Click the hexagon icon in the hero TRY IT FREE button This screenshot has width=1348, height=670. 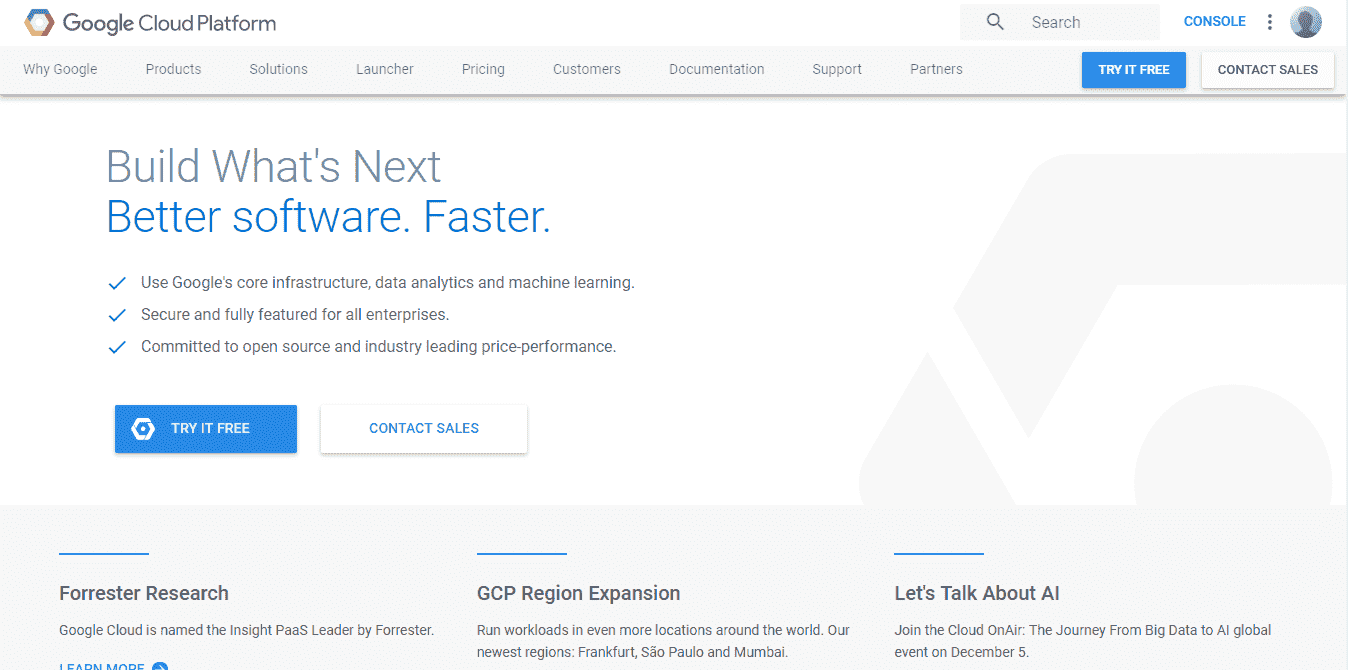pyautogui.click(x=143, y=429)
